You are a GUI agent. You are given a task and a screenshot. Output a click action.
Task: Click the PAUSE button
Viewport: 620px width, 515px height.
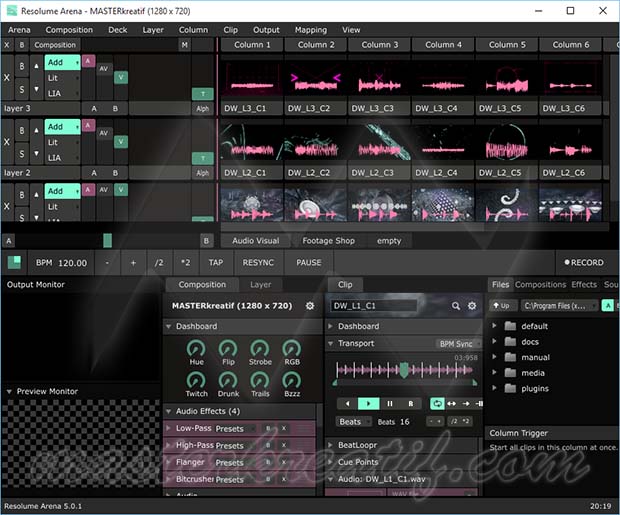point(308,263)
